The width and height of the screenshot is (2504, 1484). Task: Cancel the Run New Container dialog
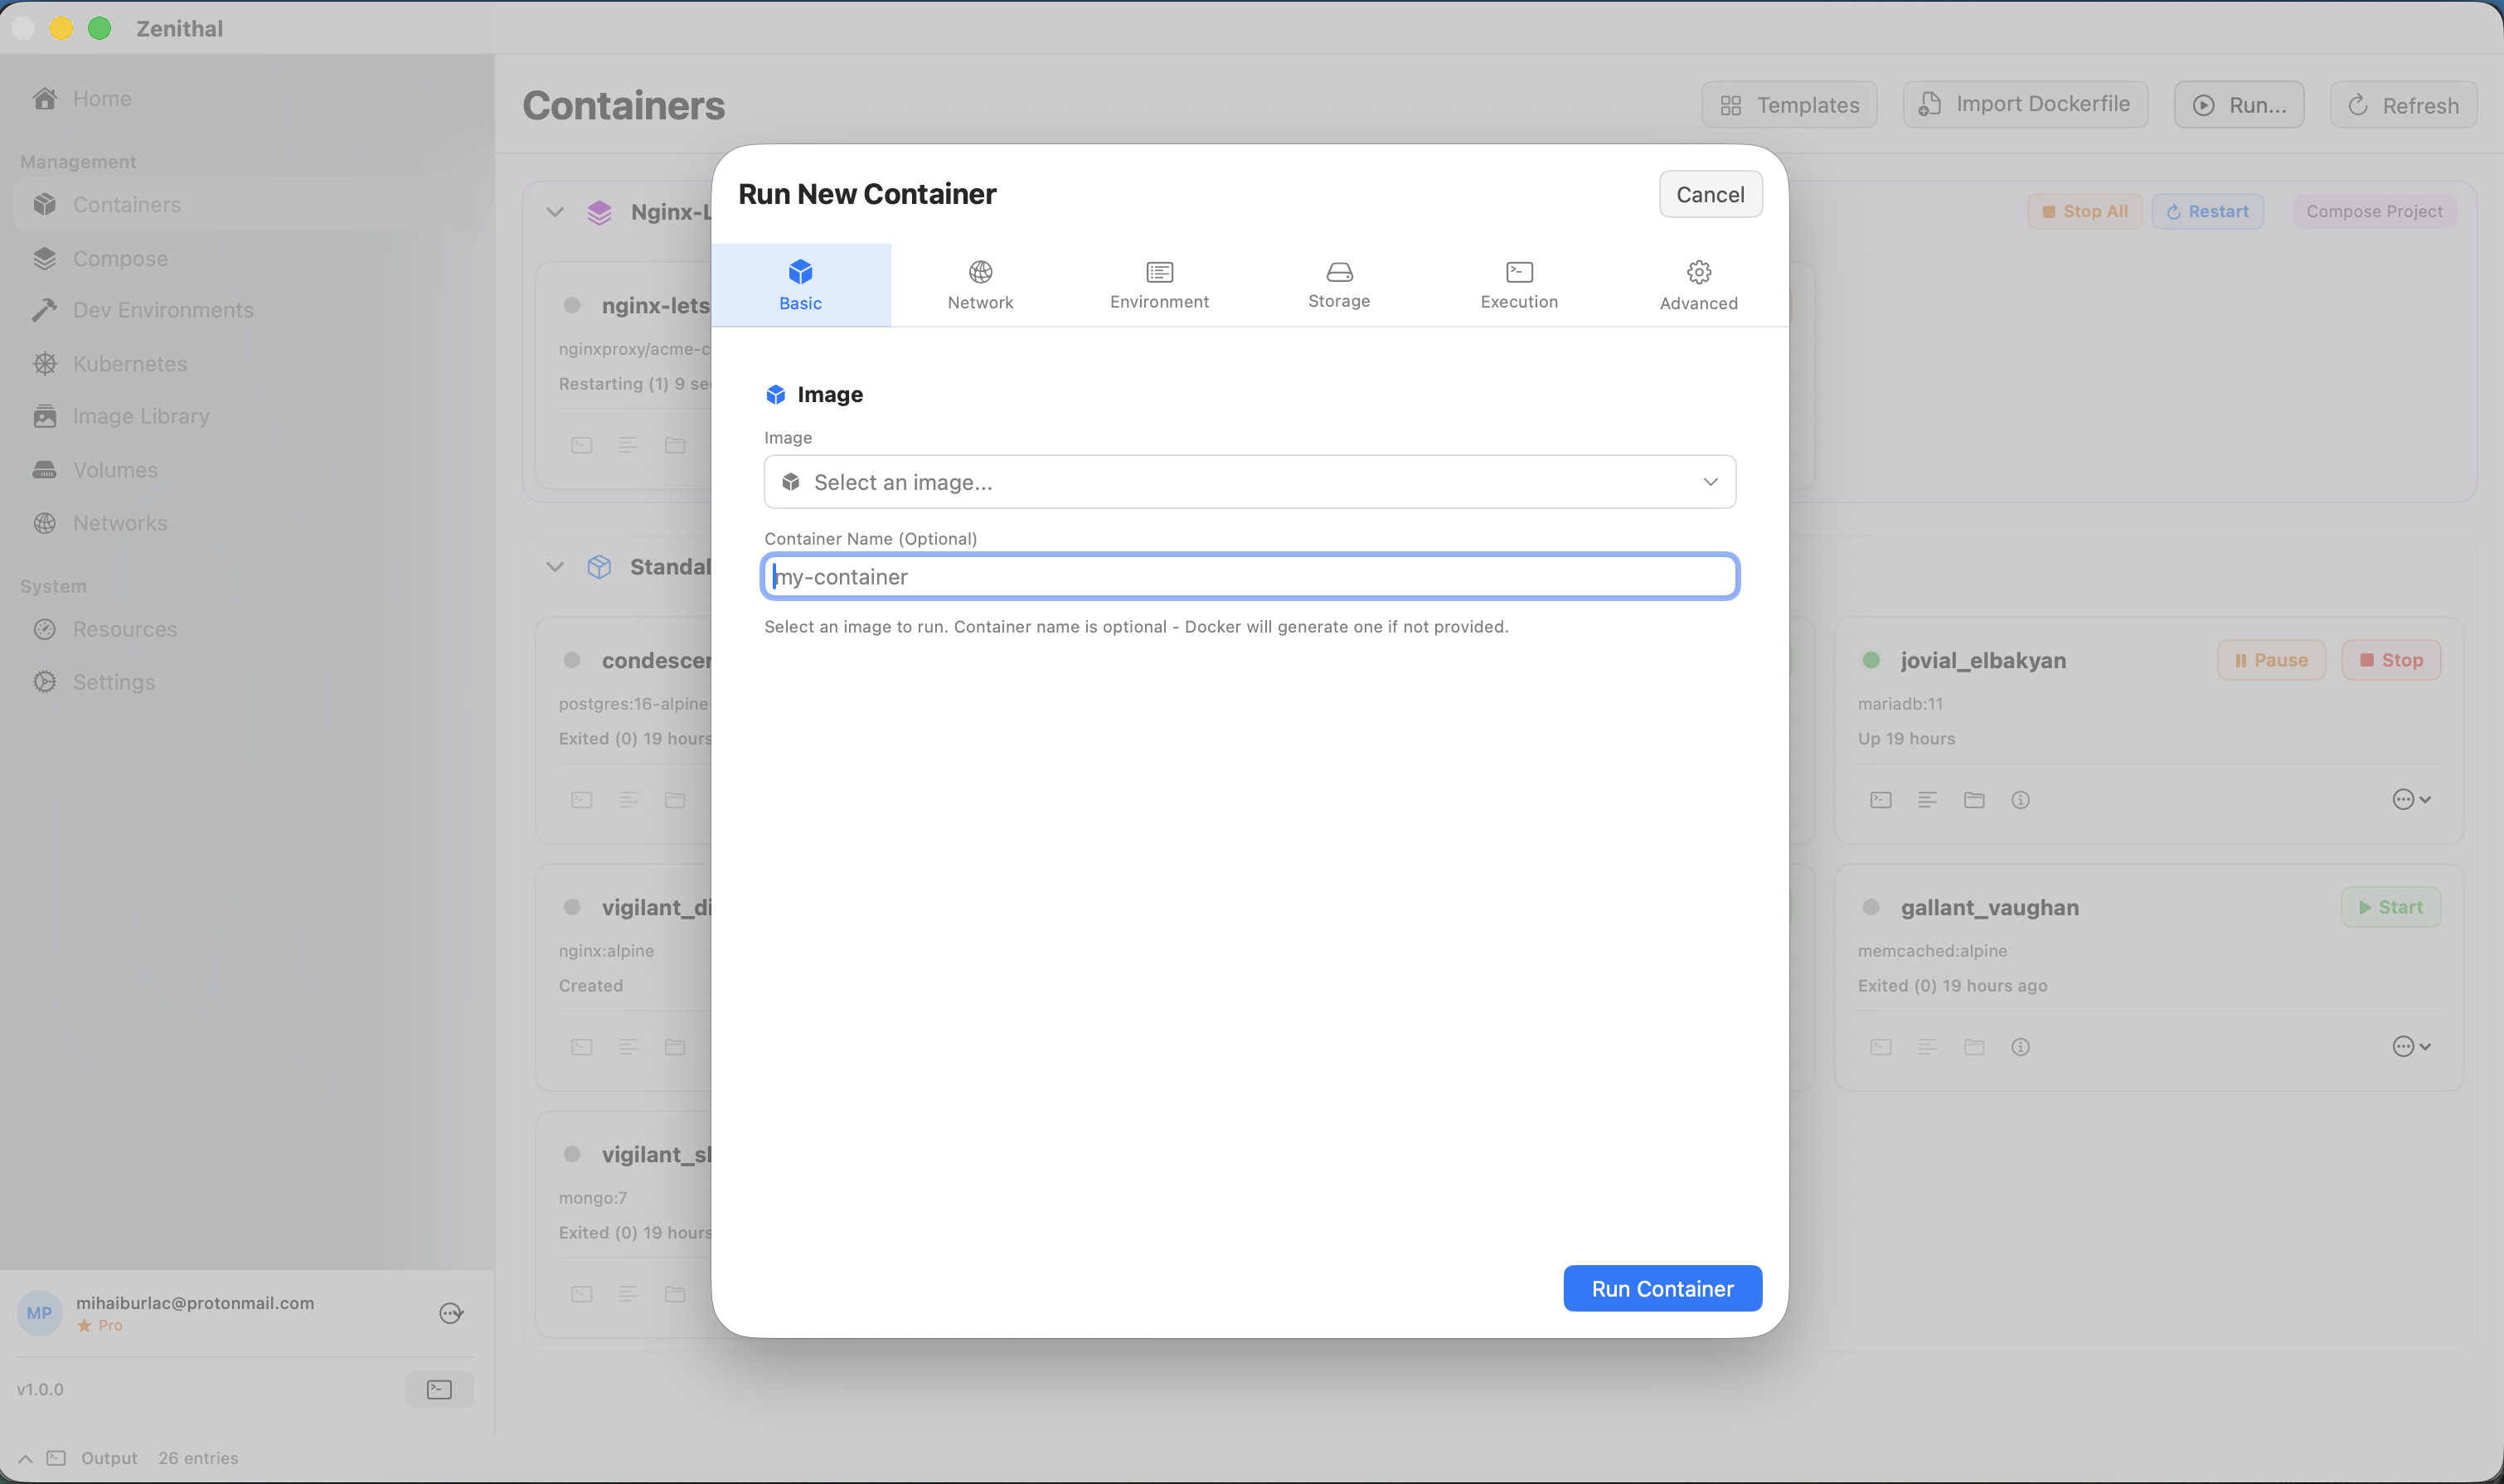click(1710, 194)
